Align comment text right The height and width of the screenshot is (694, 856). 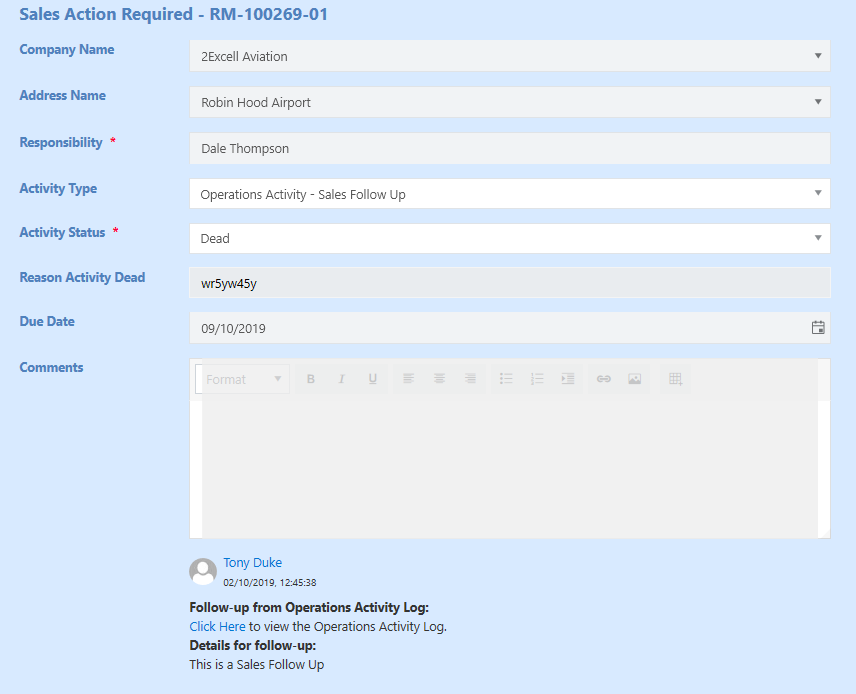click(470, 379)
